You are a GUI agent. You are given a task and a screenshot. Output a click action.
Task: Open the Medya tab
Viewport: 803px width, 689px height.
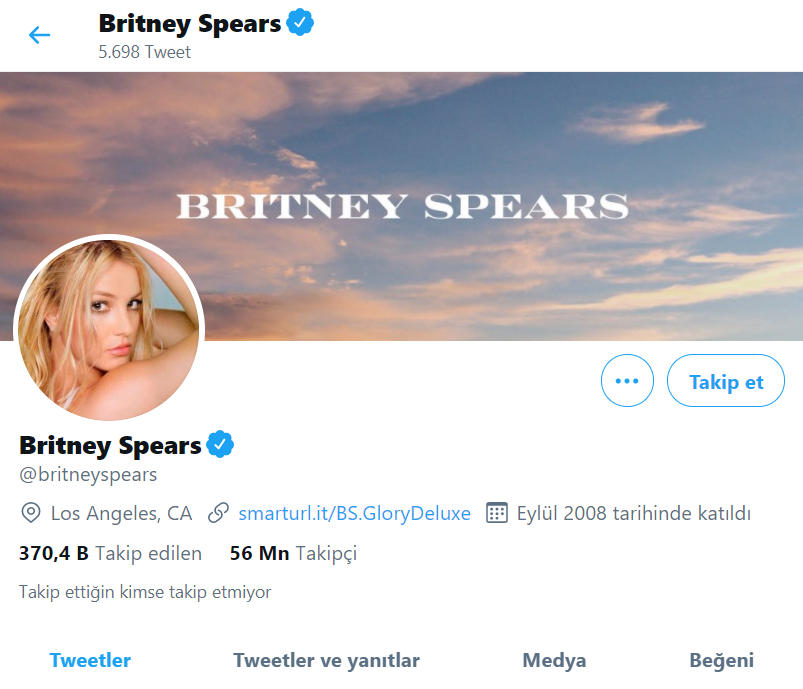point(554,660)
